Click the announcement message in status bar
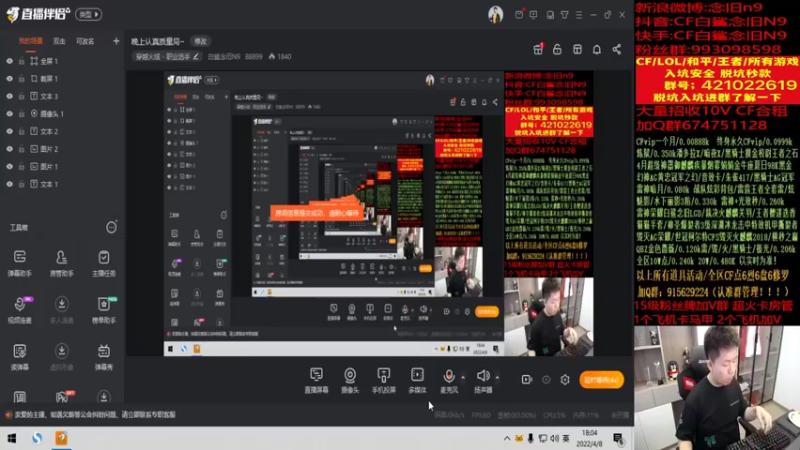The width and height of the screenshot is (800, 450). [x=95, y=415]
